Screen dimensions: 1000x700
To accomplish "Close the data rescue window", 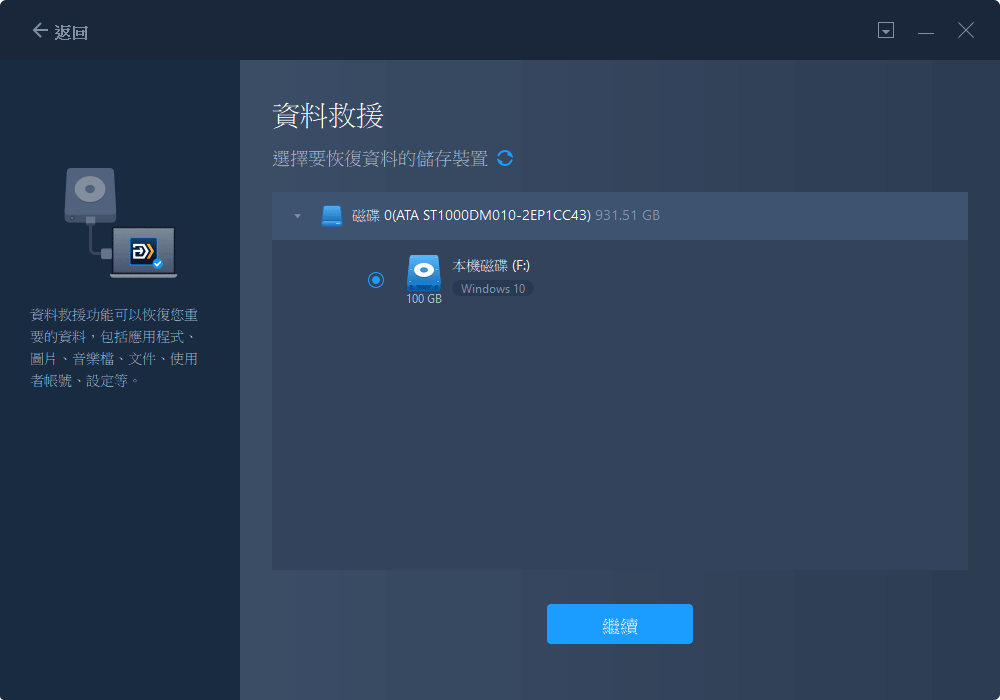I will 965,31.
